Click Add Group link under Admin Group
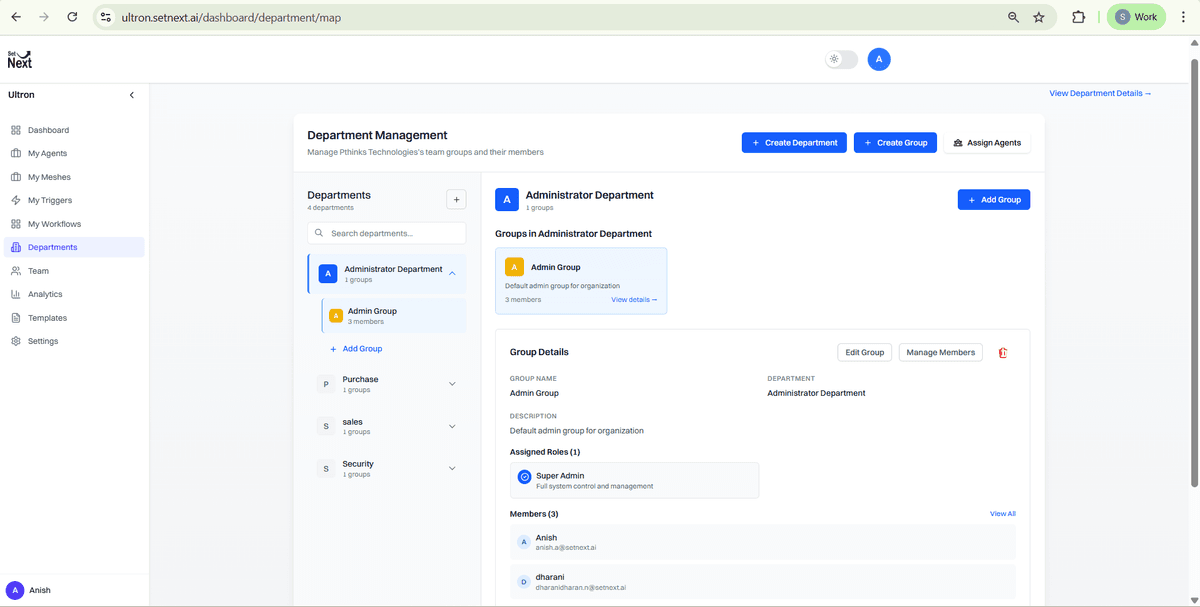 [x=356, y=349]
